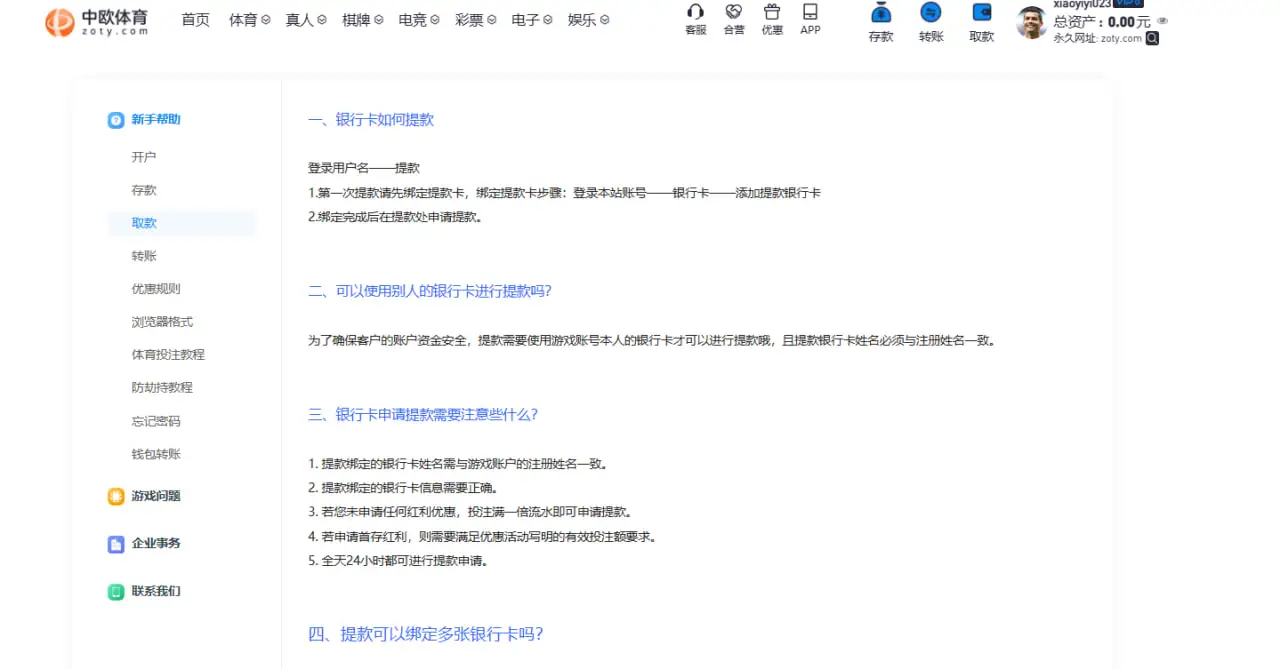
Task: Open the 棋牌 menu item
Action: point(360,19)
